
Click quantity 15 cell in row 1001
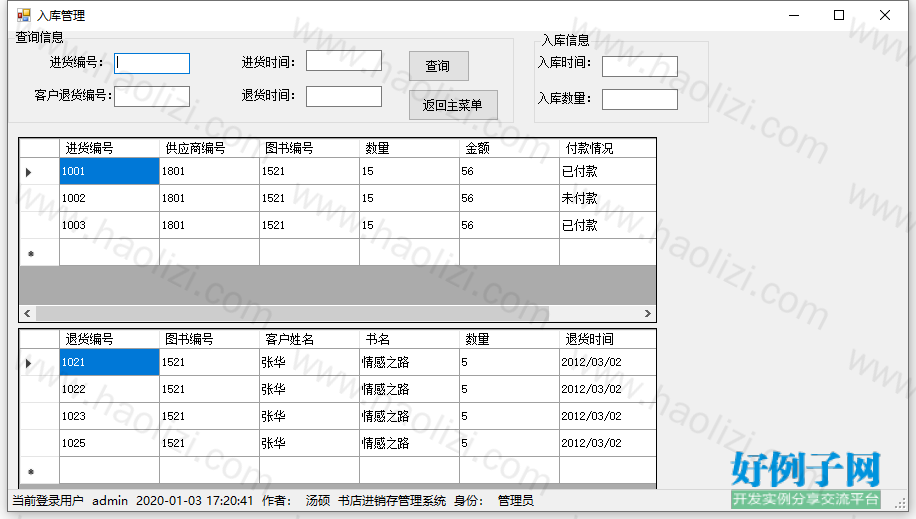(x=409, y=171)
